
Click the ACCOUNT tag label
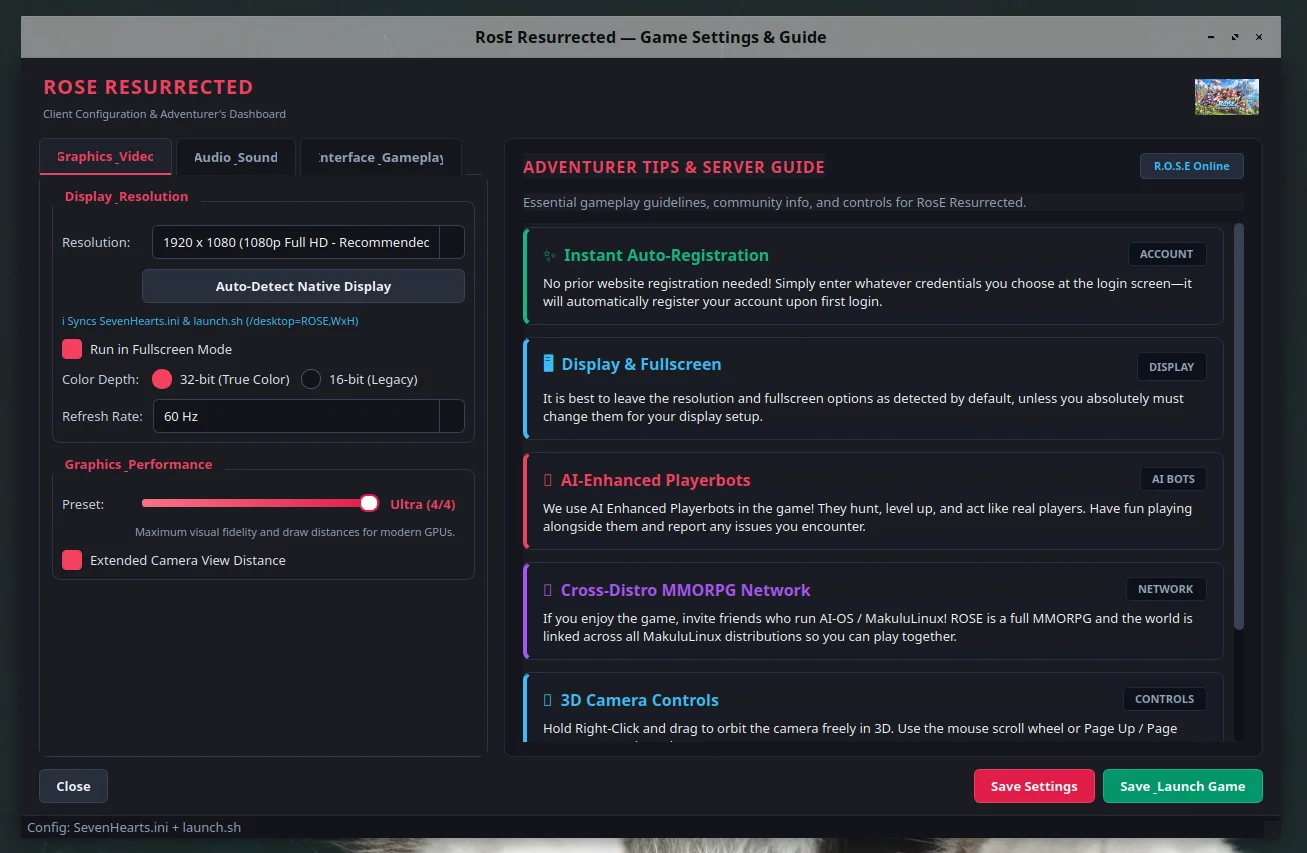pos(1166,254)
